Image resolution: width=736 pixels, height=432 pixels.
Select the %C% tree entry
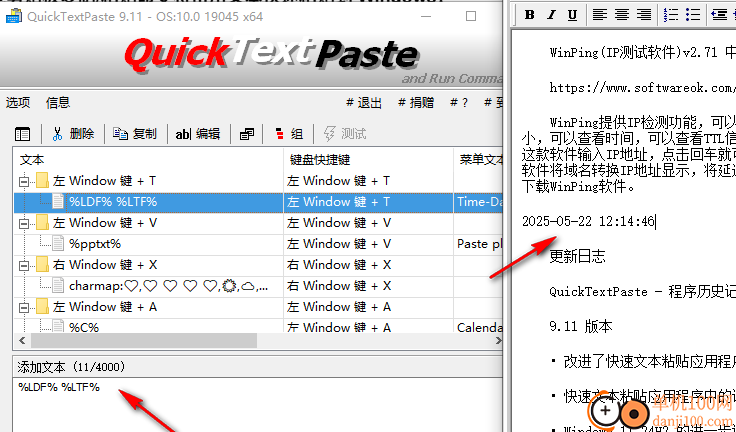(x=84, y=327)
